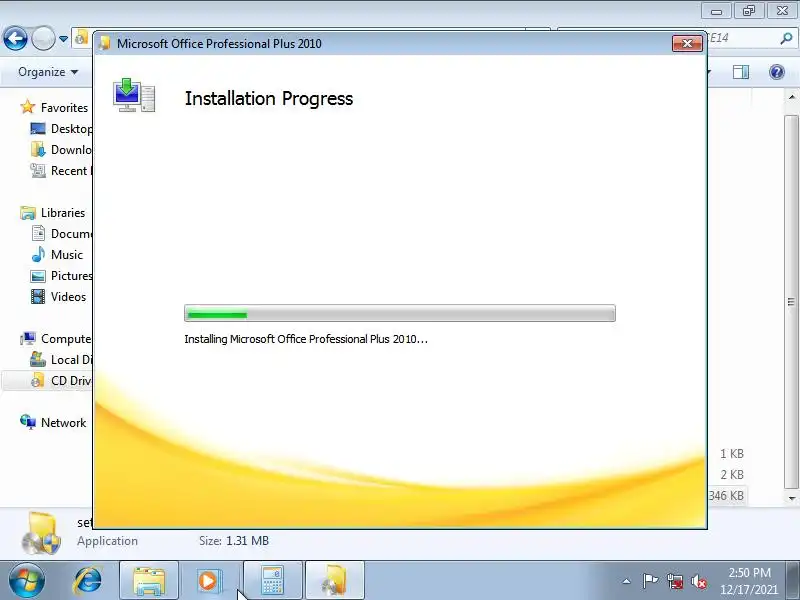
Task: Click the installation progress bar
Action: (399, 313)
